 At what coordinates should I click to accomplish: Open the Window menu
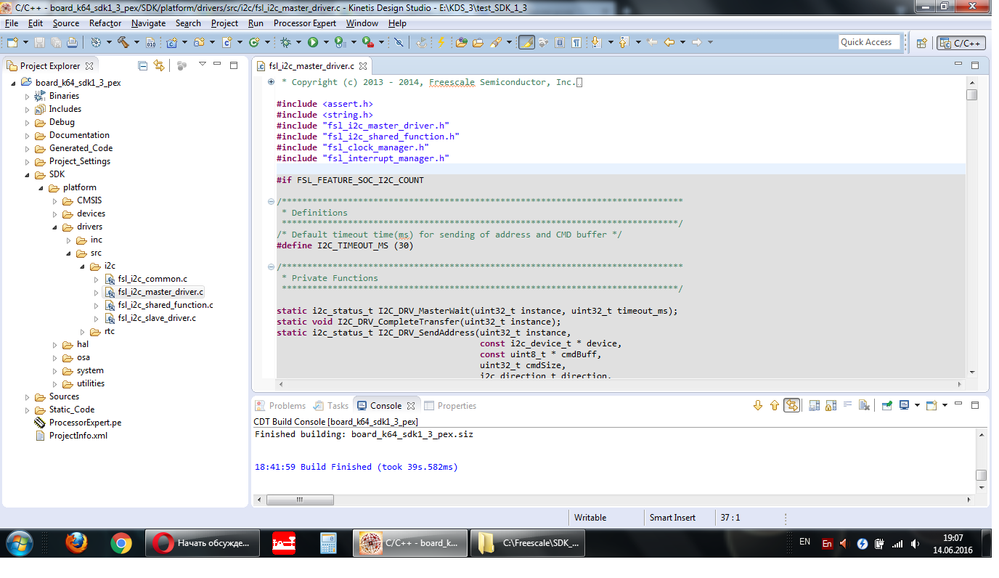[x=362, y=23]
